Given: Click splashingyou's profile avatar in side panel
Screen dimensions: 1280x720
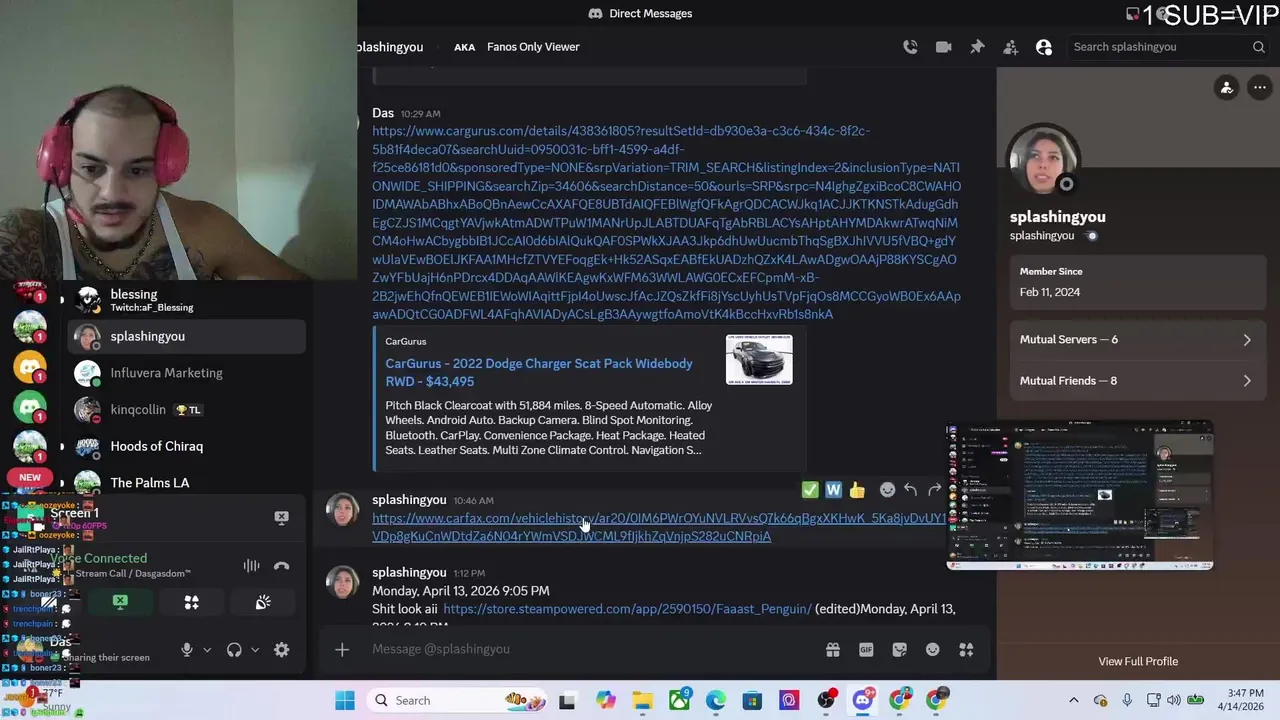Looking at the screenshot, I should (1044, 160).
